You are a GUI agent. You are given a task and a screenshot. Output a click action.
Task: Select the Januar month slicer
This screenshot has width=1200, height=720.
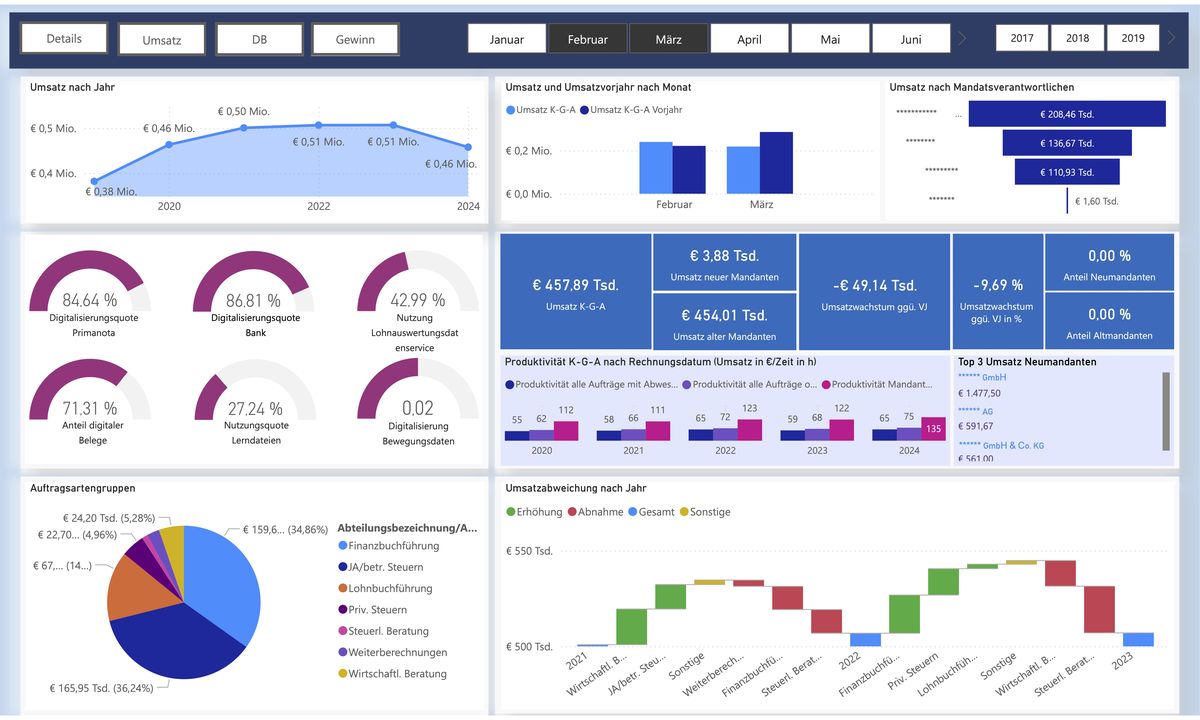pyautogui.click(x=507, y=39)
